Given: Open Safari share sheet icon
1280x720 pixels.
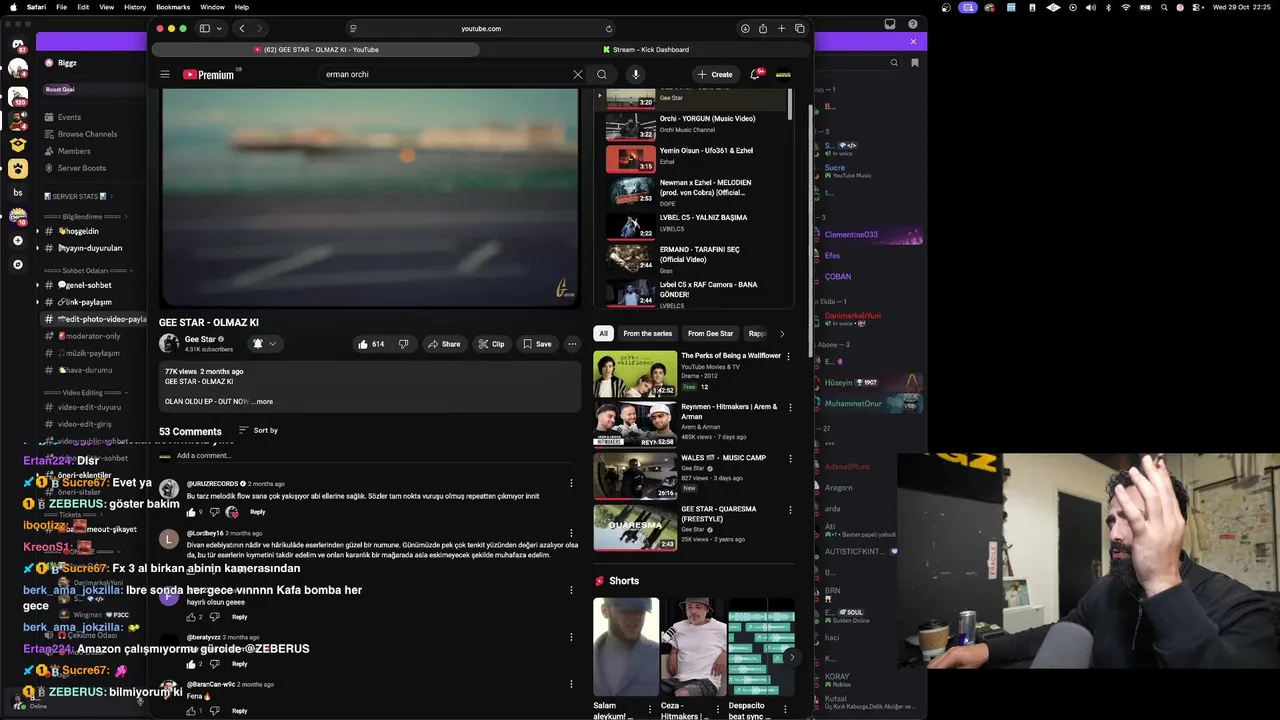Looking at the screenshot, I should [763, 29].
